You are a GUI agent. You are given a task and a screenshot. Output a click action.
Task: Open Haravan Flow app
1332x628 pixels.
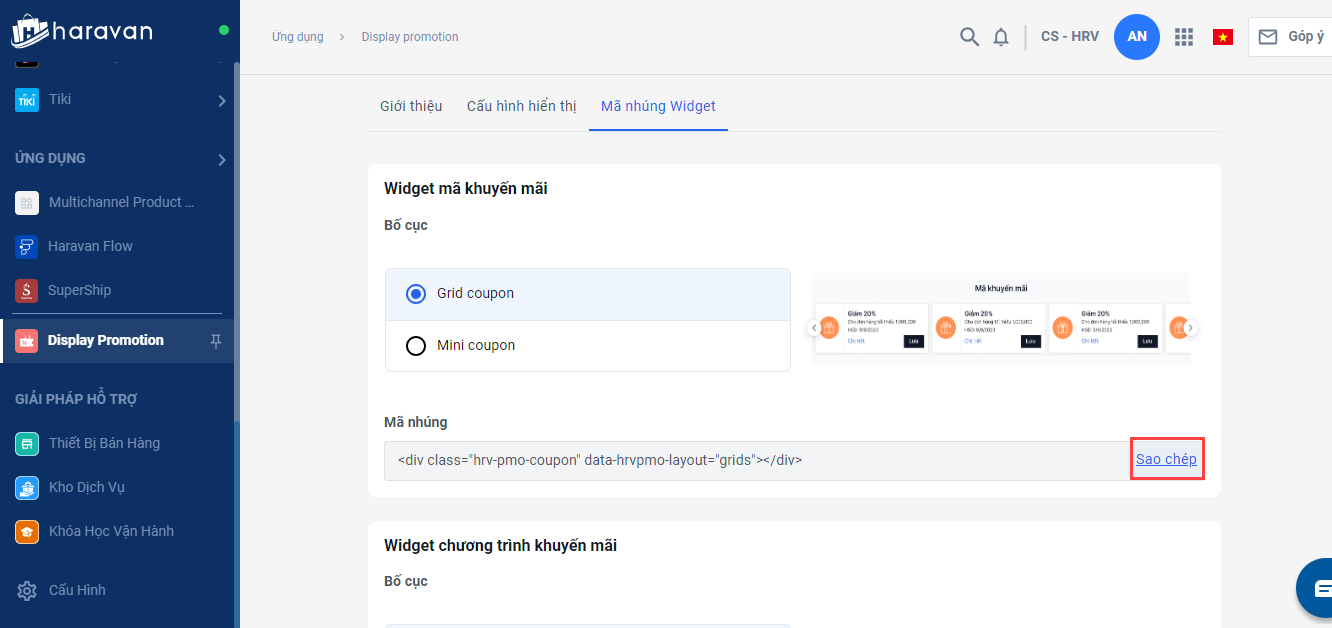[x=90, y=246]
